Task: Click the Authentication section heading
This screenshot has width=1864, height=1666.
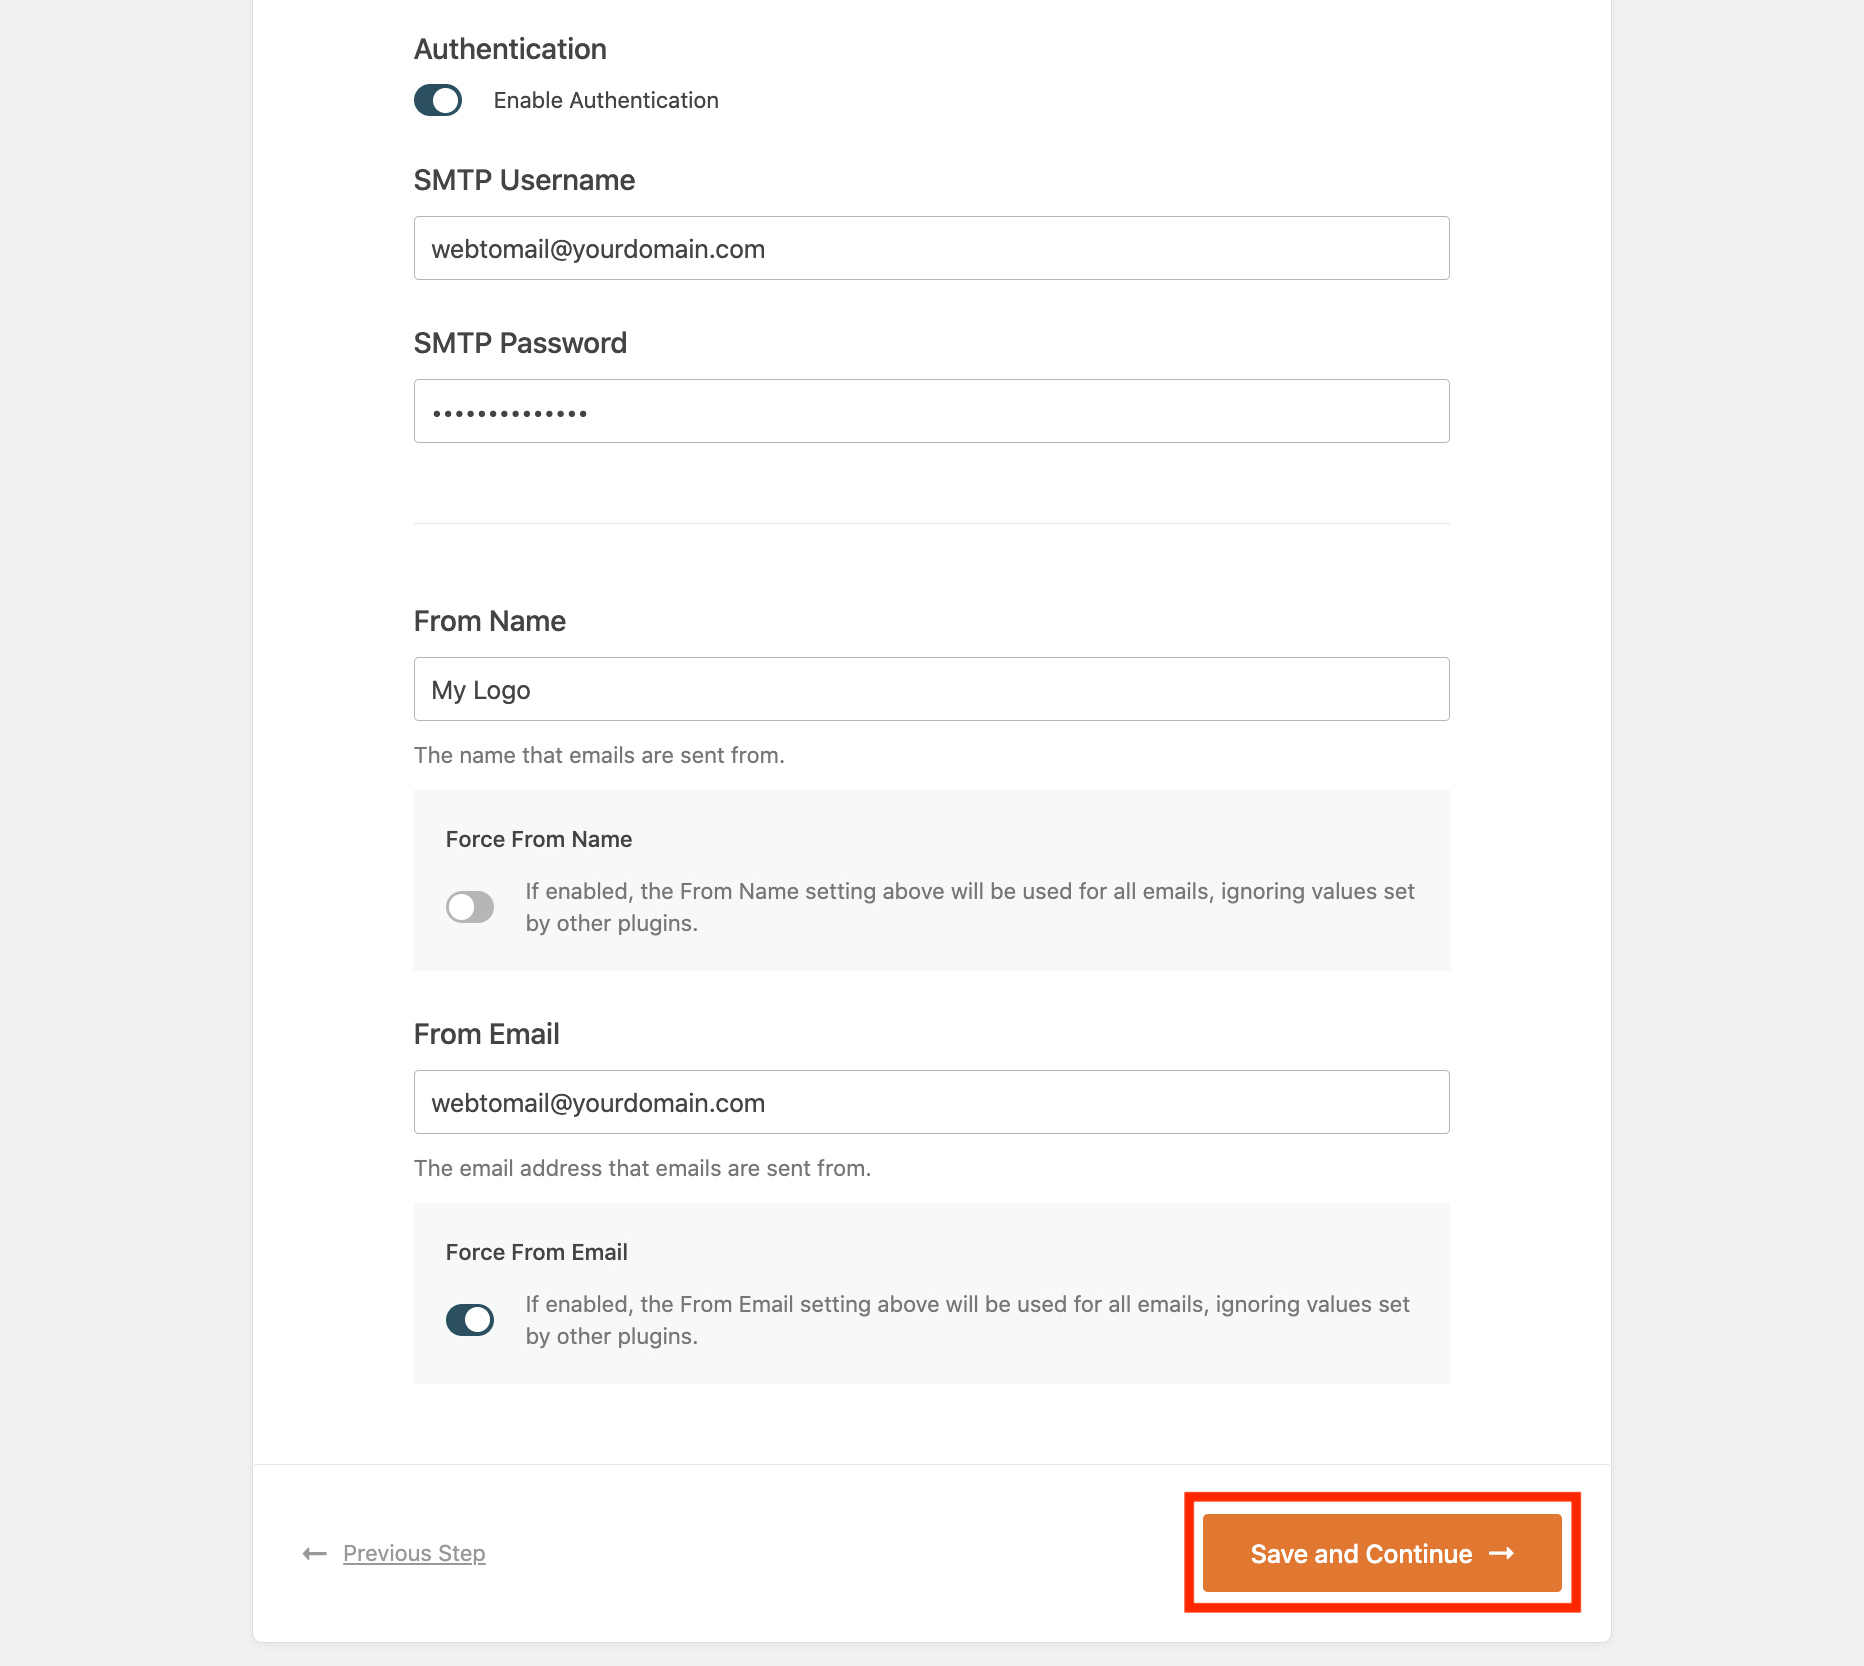Action: (510, 49)
